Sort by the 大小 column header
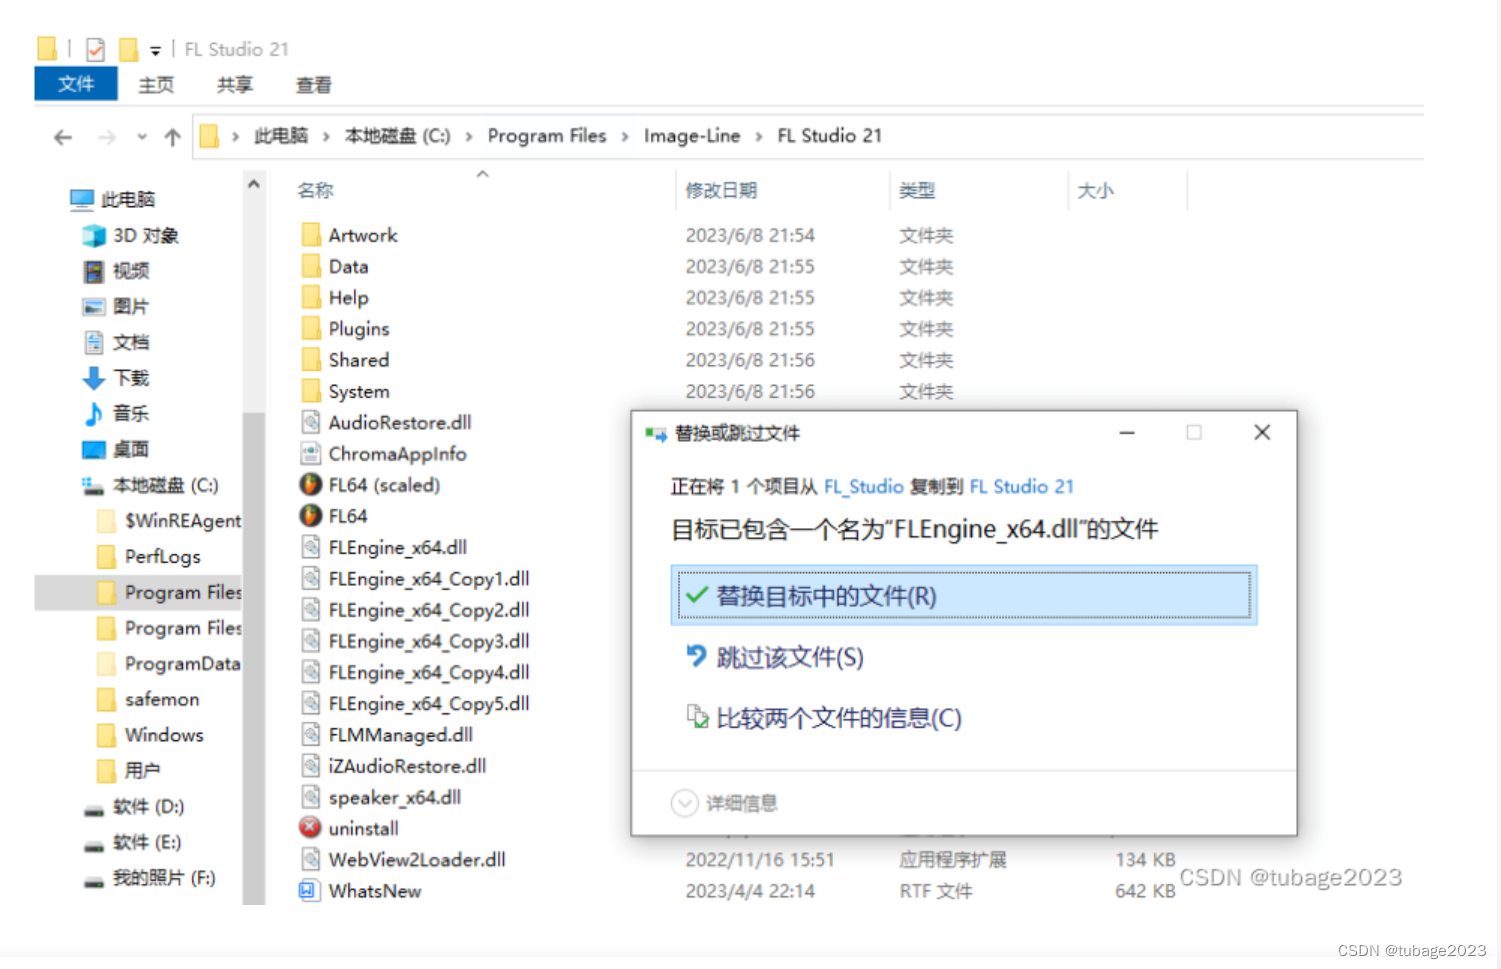 pyautogui.click(x=1096, y=190)
